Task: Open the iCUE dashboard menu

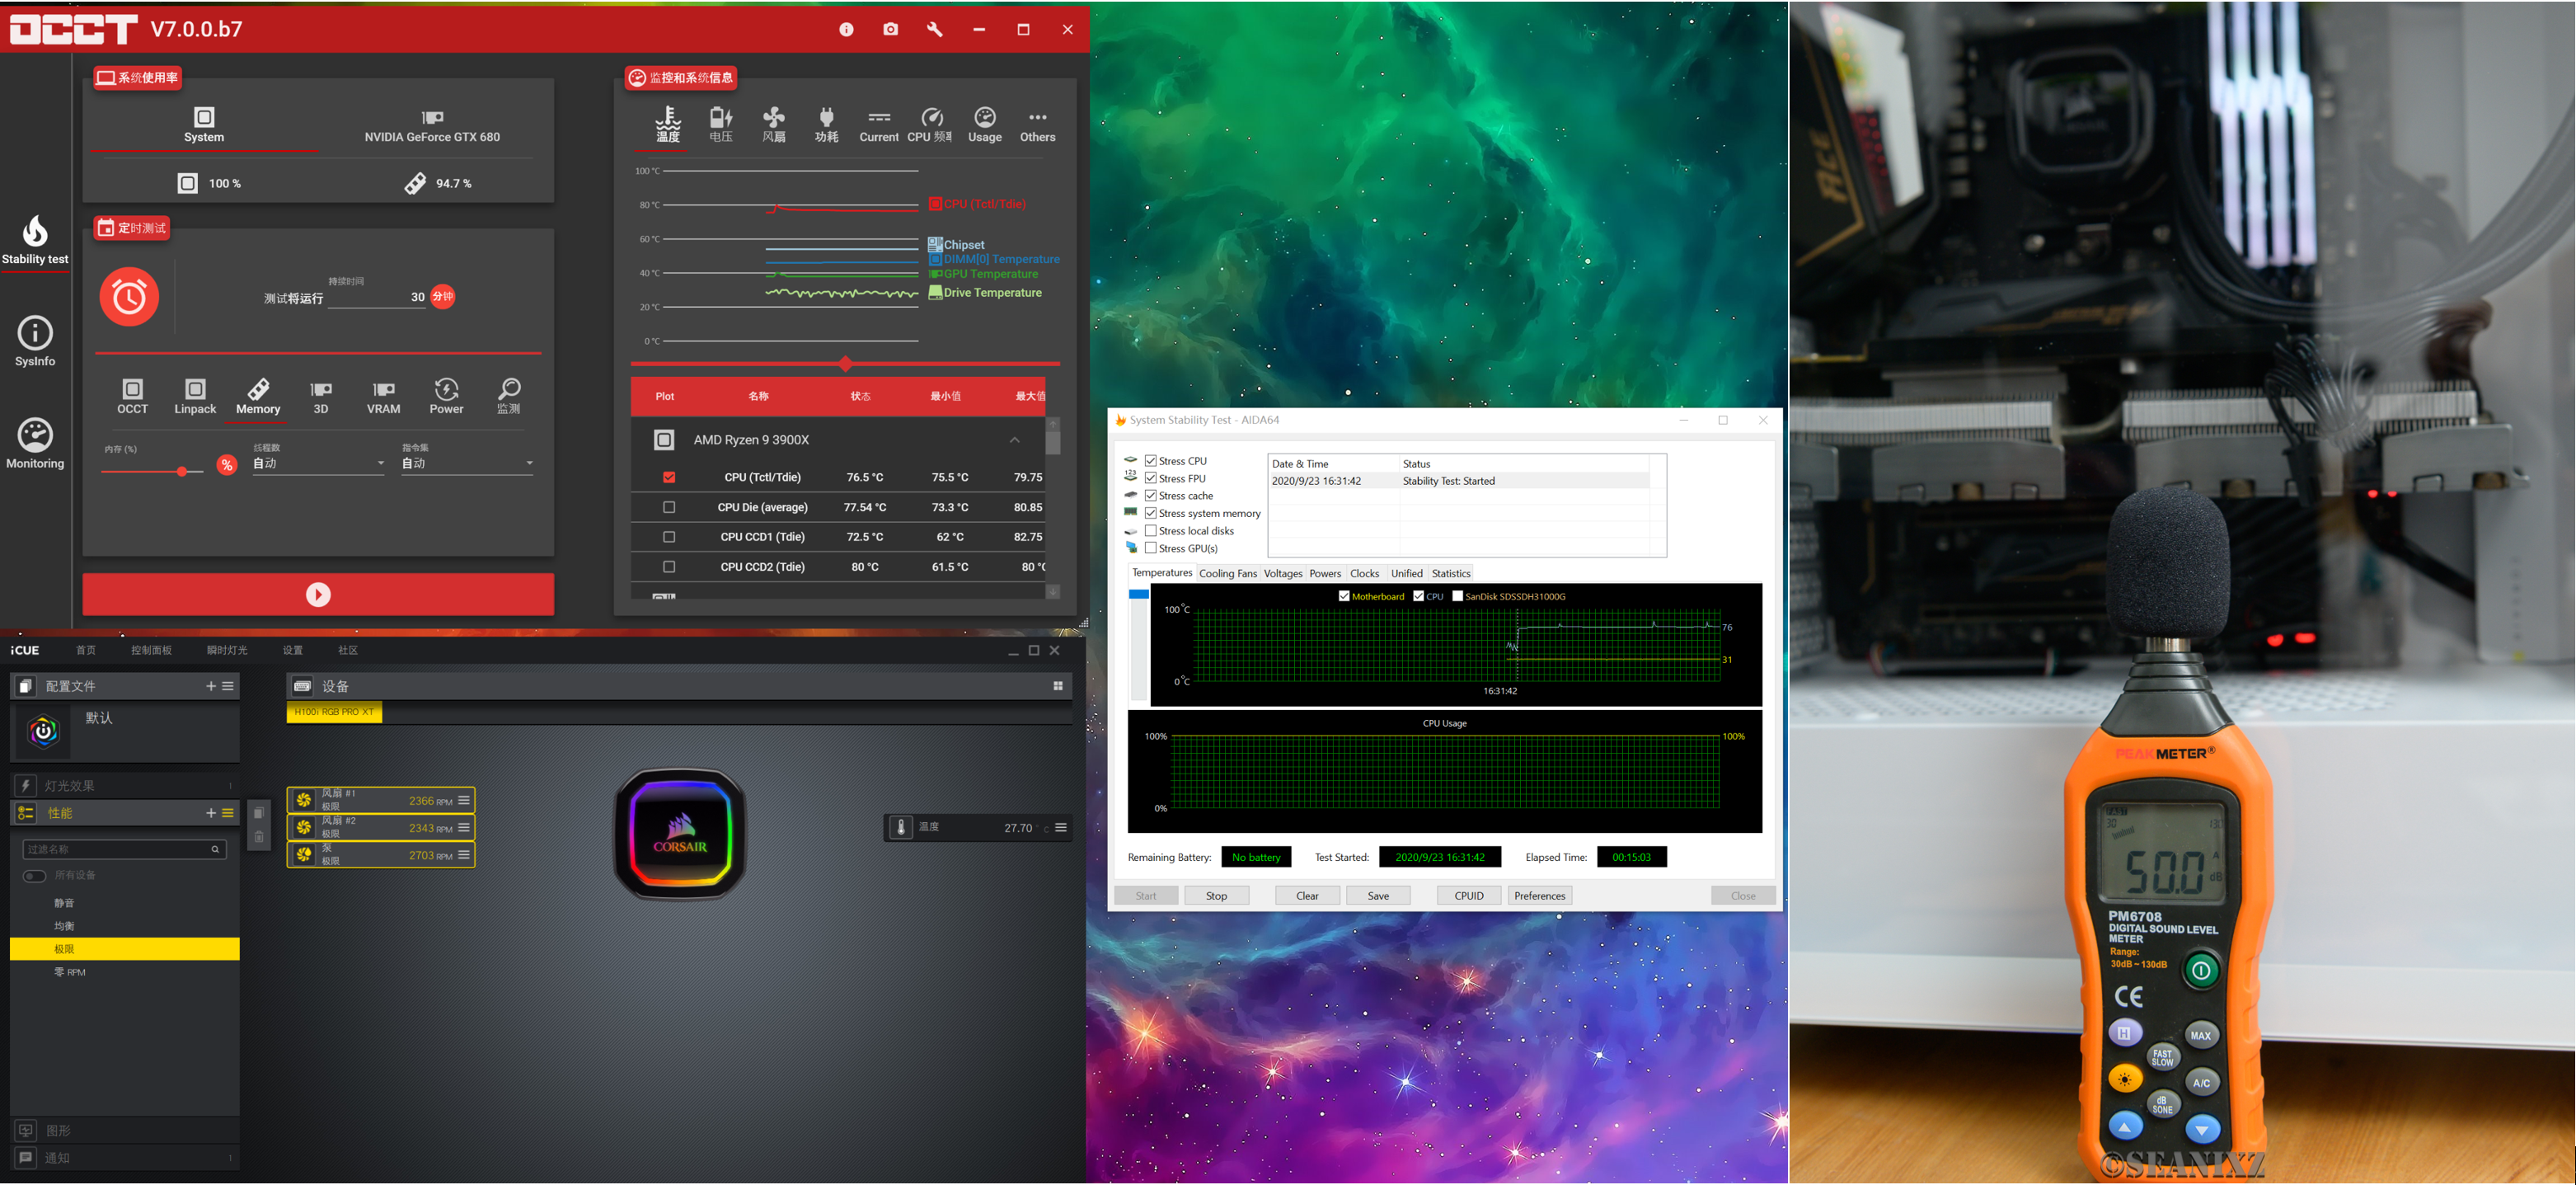Action: tap(151, 651)
